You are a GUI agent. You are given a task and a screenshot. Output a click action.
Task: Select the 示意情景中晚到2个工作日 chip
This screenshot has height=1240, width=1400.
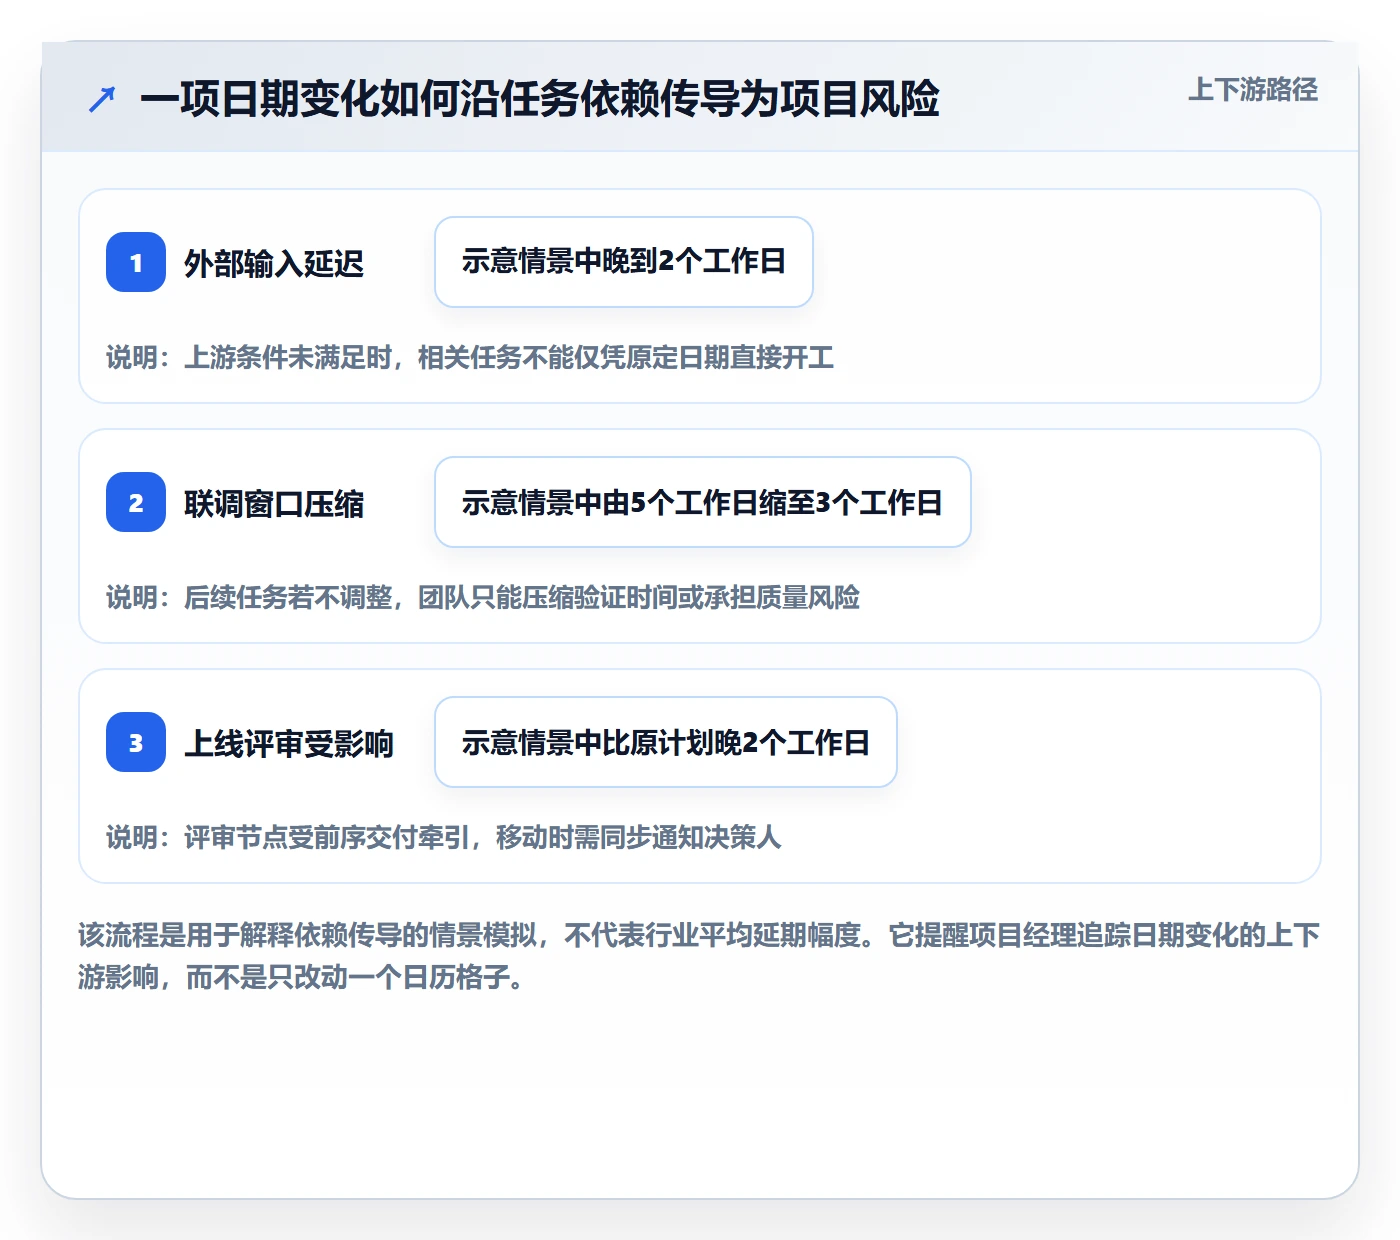click(x=624, y=262)
